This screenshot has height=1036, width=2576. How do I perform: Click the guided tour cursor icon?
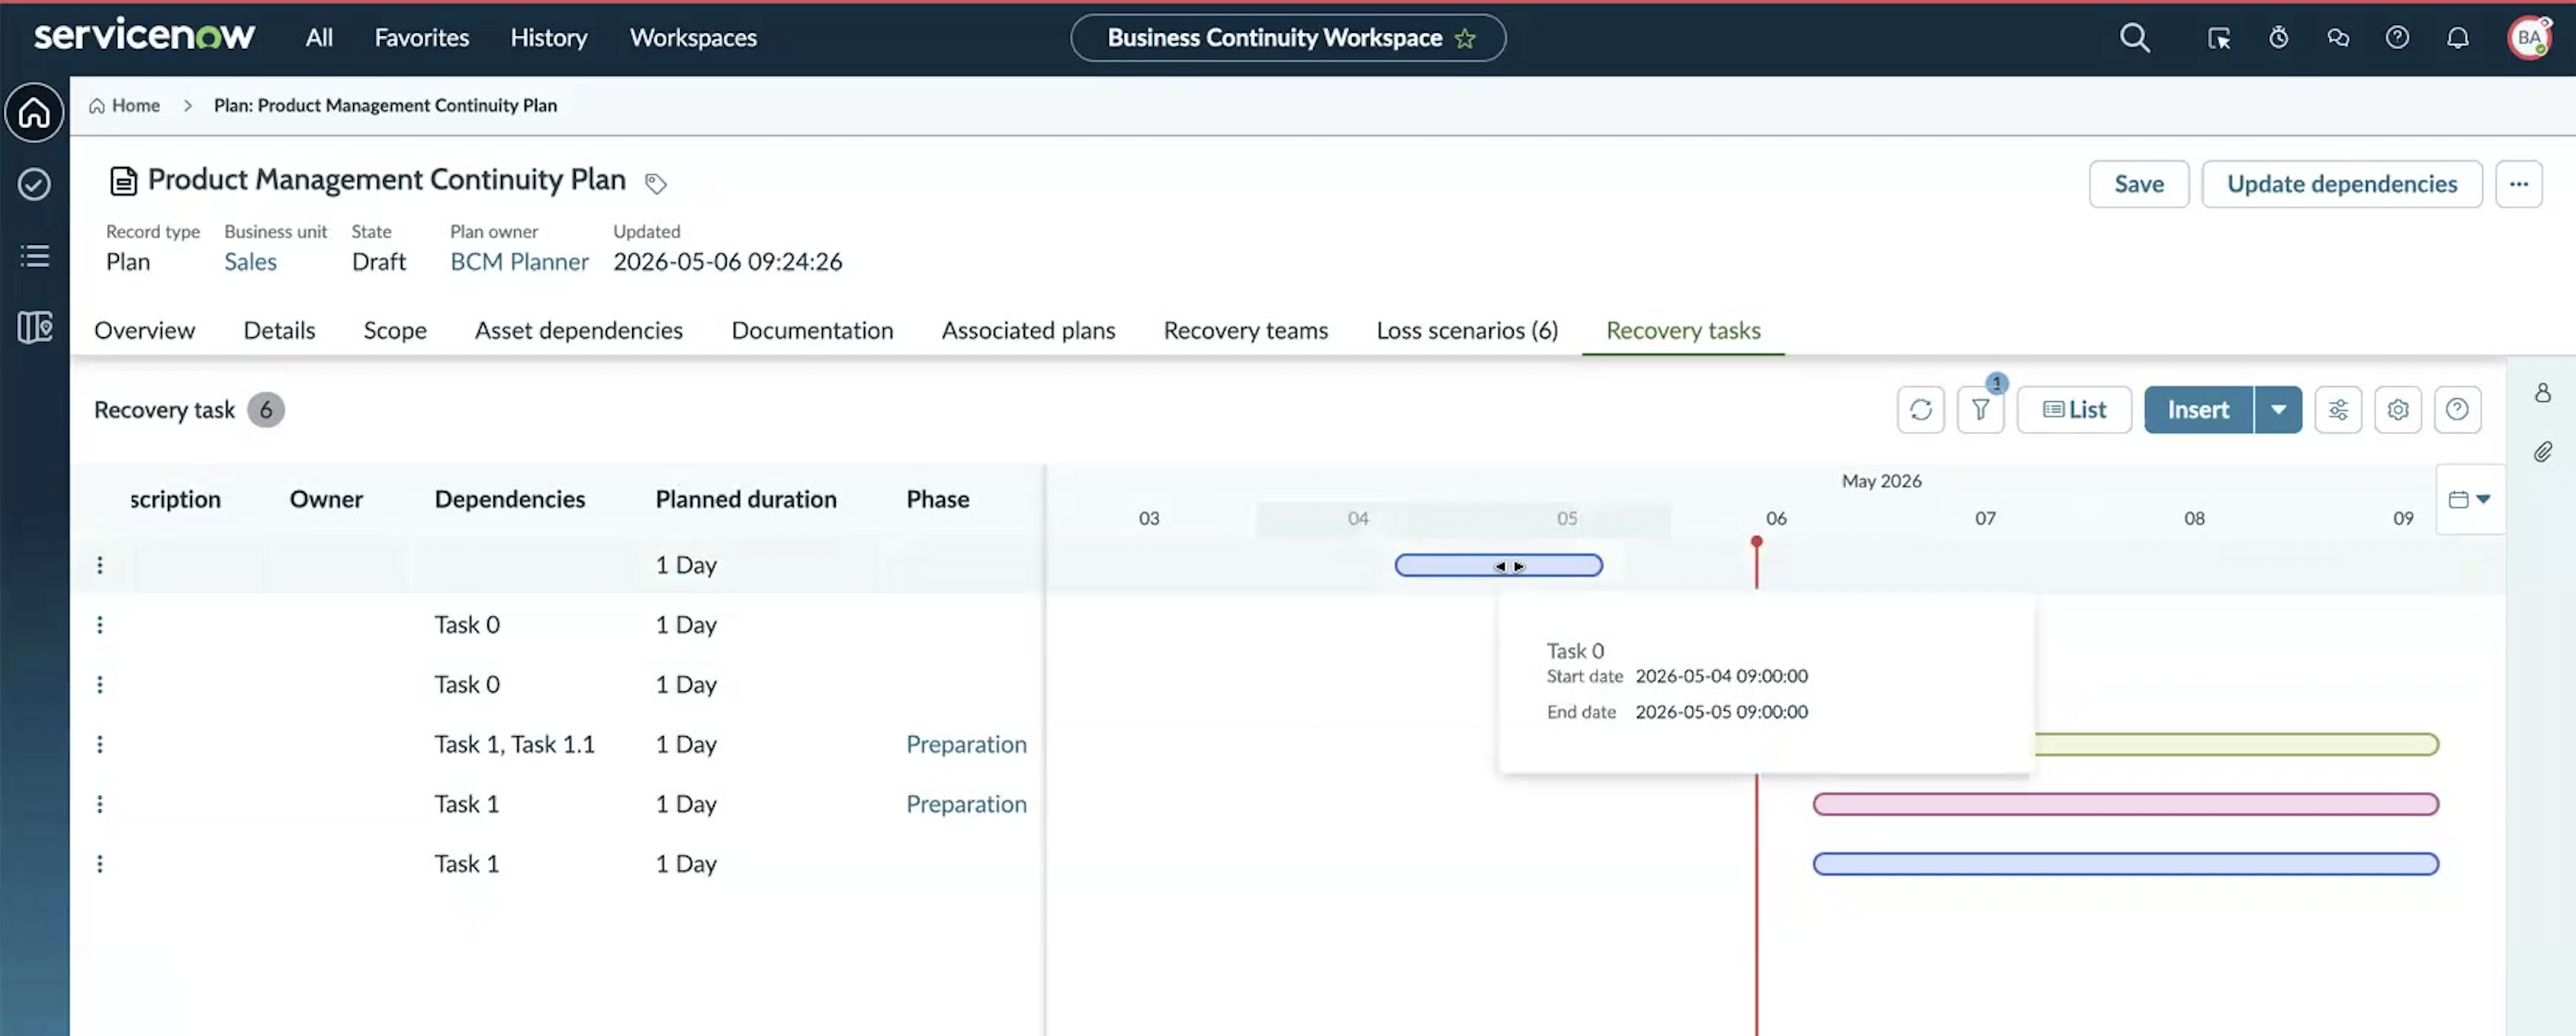pos(2218,38)
